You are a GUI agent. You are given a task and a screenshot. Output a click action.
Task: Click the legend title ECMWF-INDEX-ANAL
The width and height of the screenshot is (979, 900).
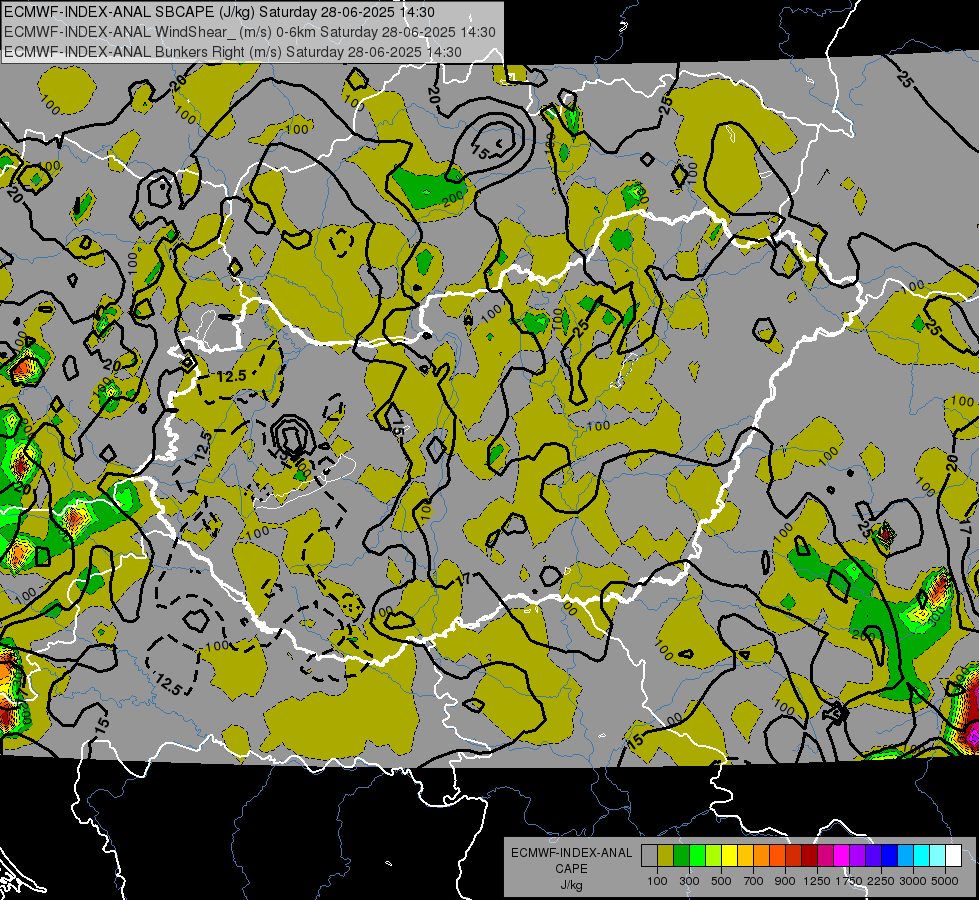[571, 853]
